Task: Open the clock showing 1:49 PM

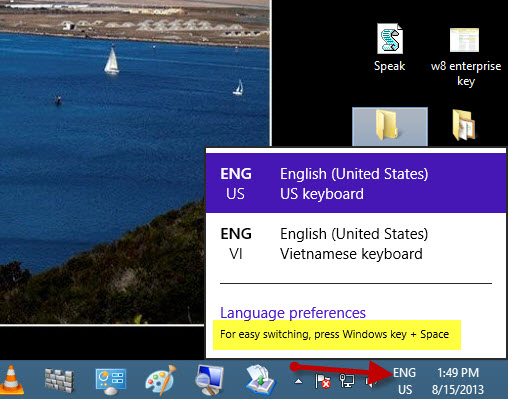Action: 458,381
